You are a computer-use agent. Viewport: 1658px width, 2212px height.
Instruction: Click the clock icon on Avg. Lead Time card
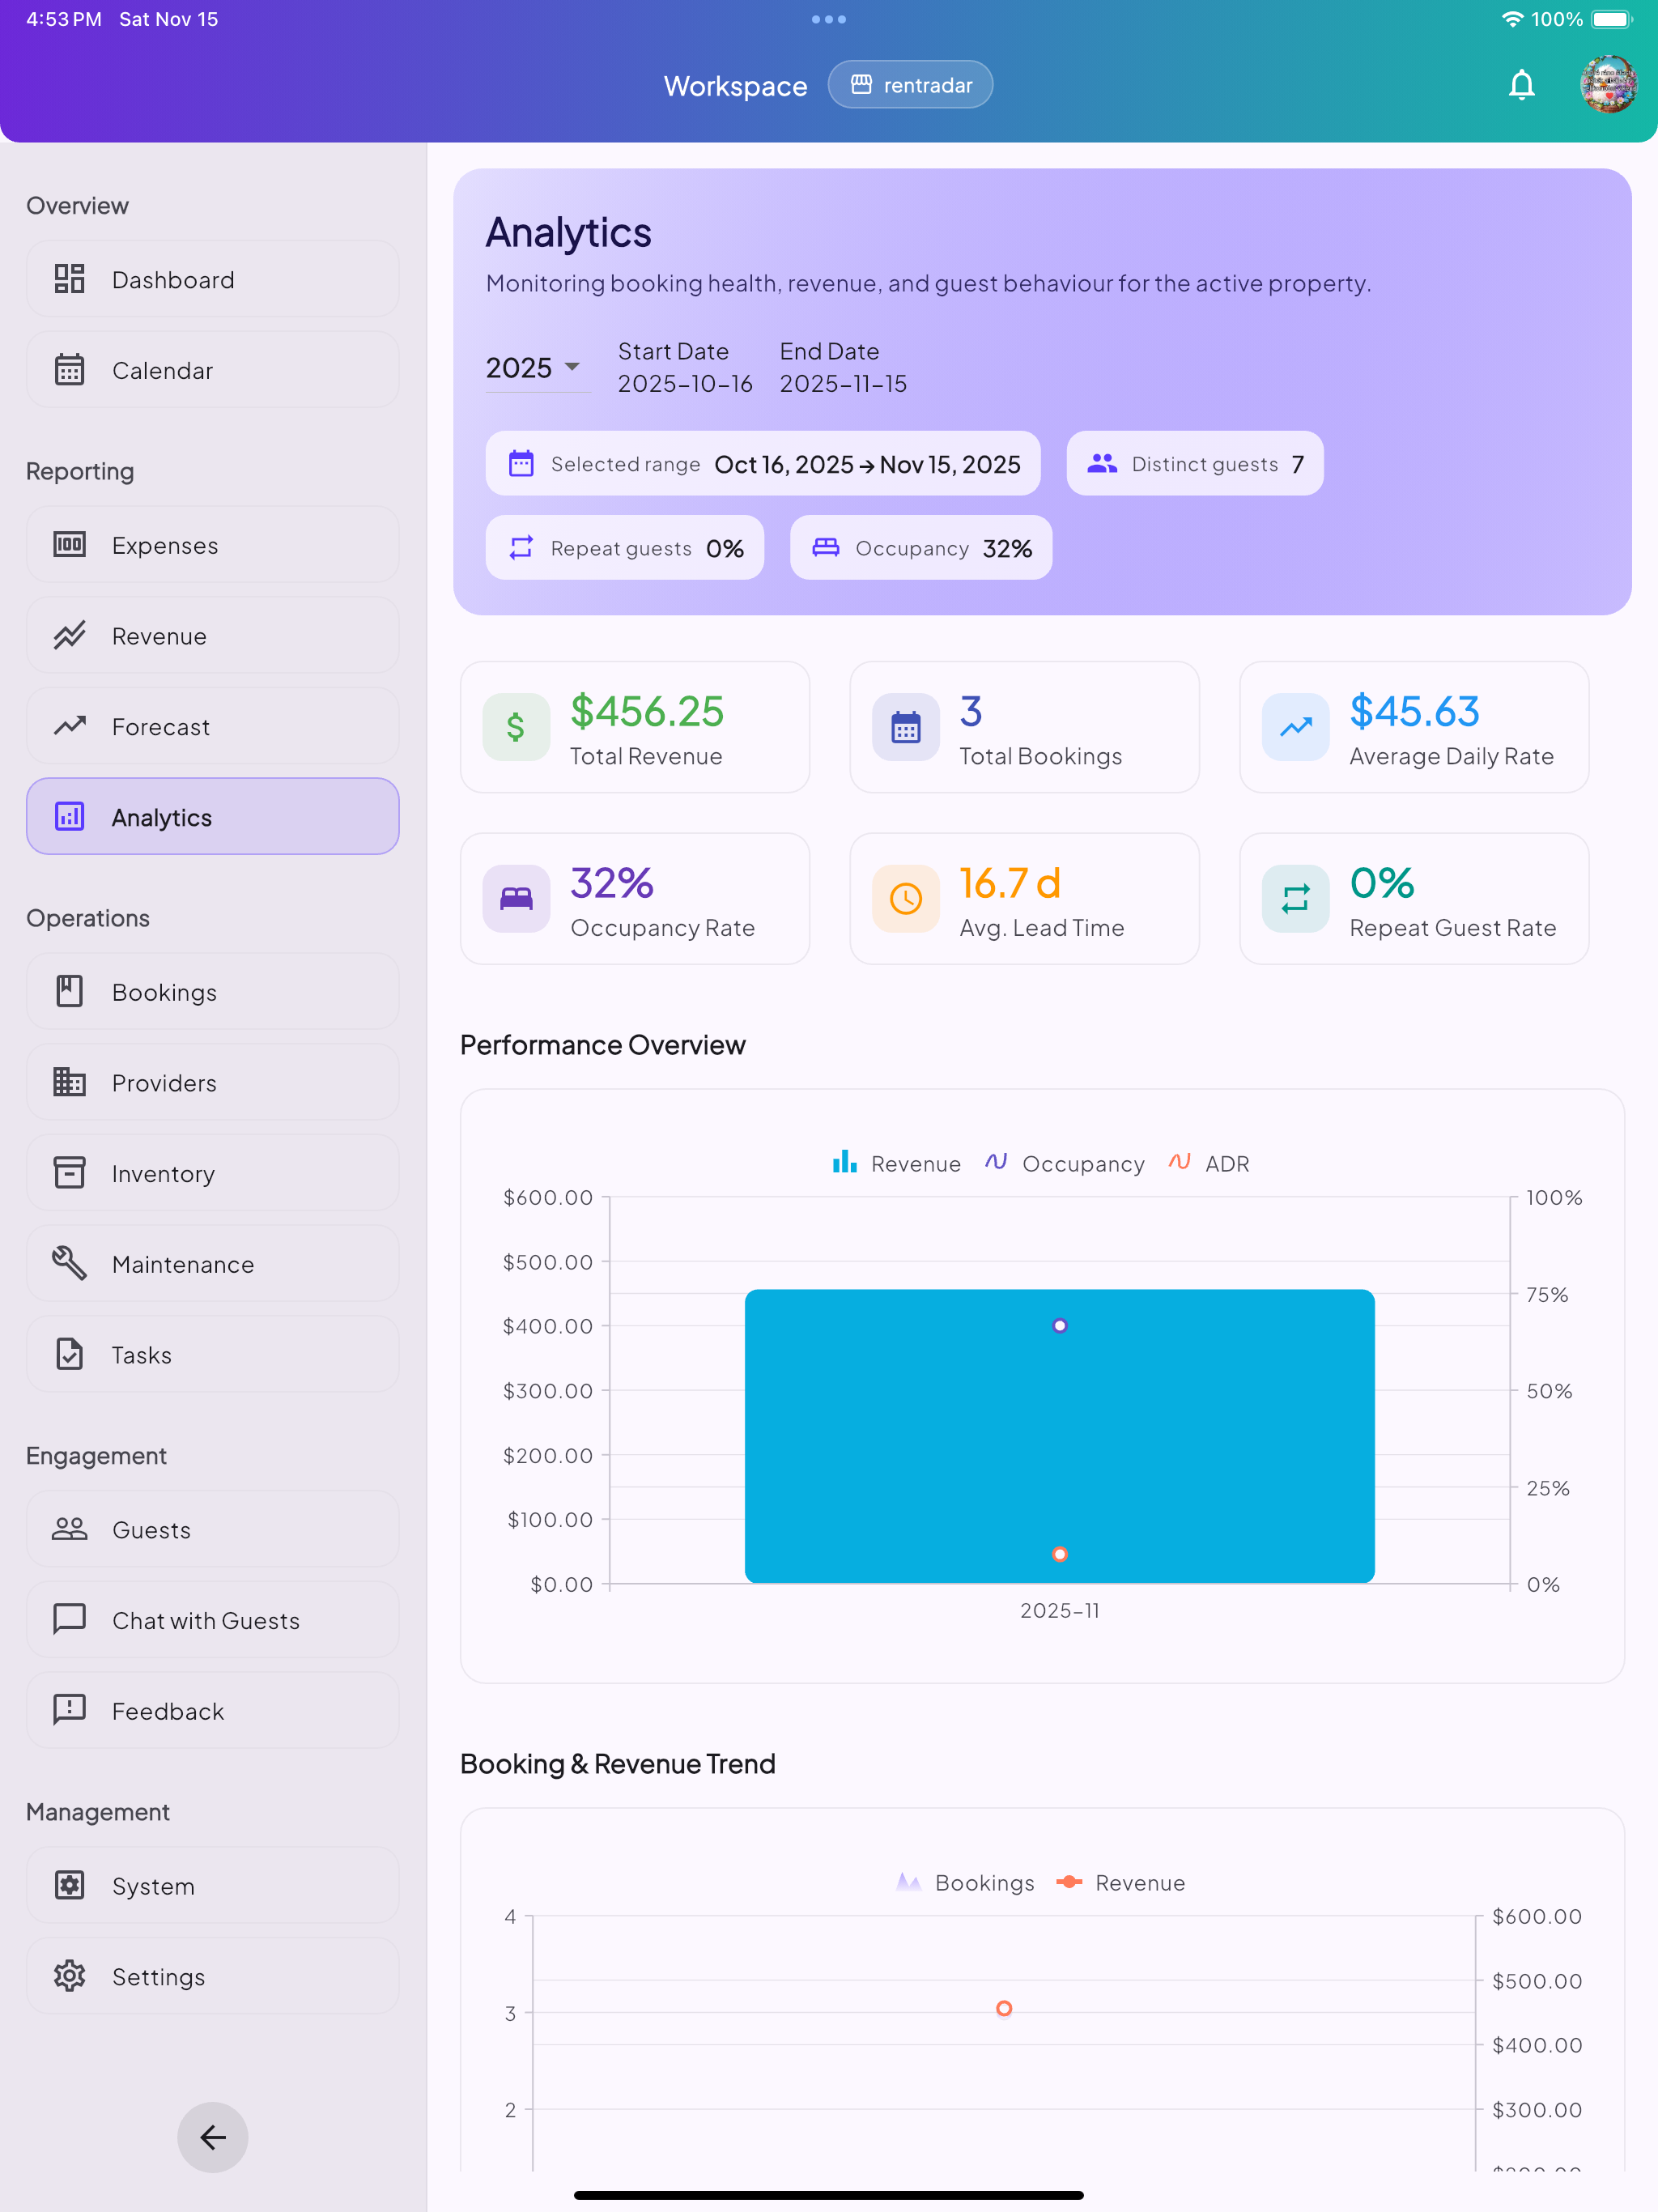tap(905, 899)
